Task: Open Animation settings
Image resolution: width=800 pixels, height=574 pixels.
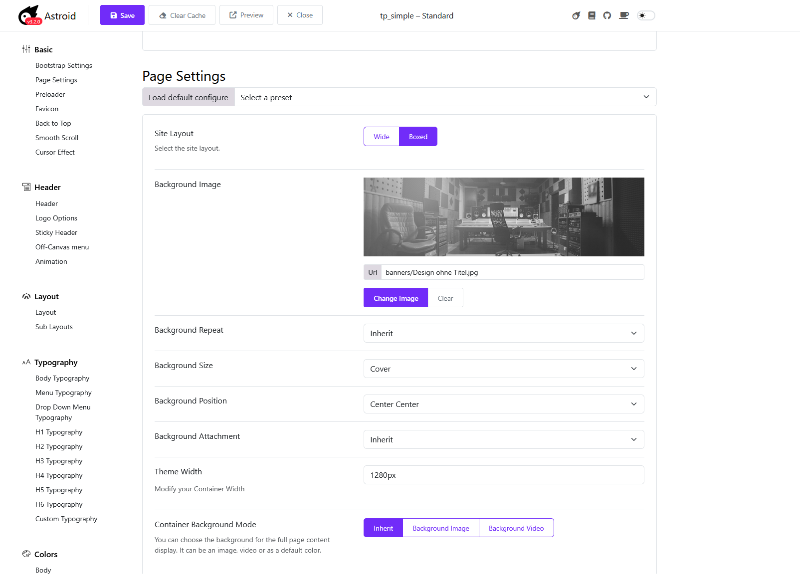Action: (x=51, y=261)
